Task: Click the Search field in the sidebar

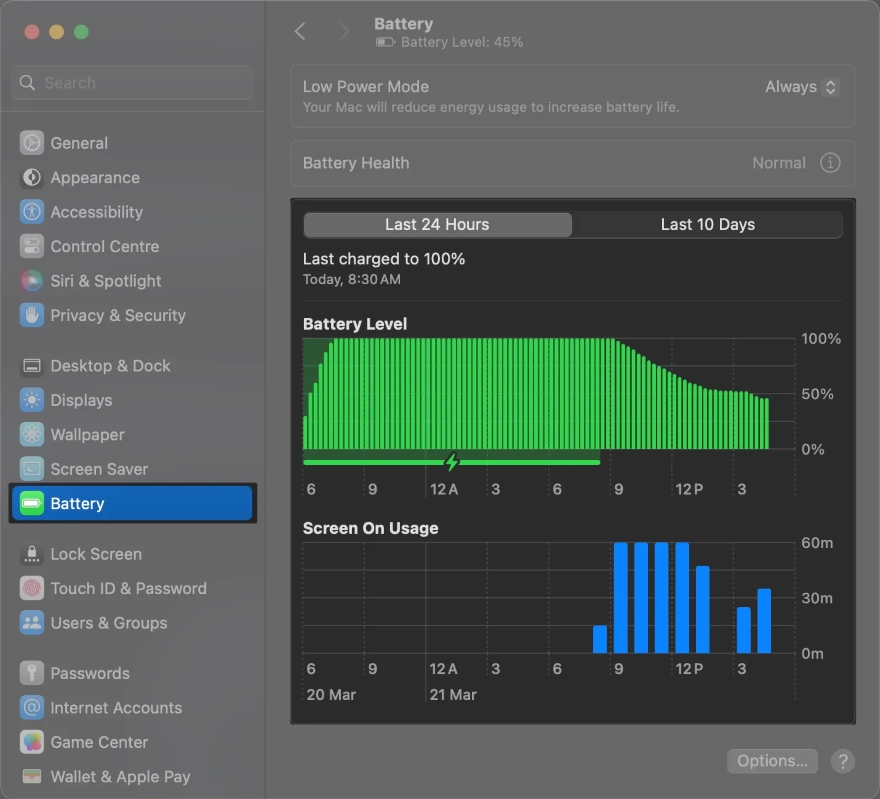Action: 132,83
